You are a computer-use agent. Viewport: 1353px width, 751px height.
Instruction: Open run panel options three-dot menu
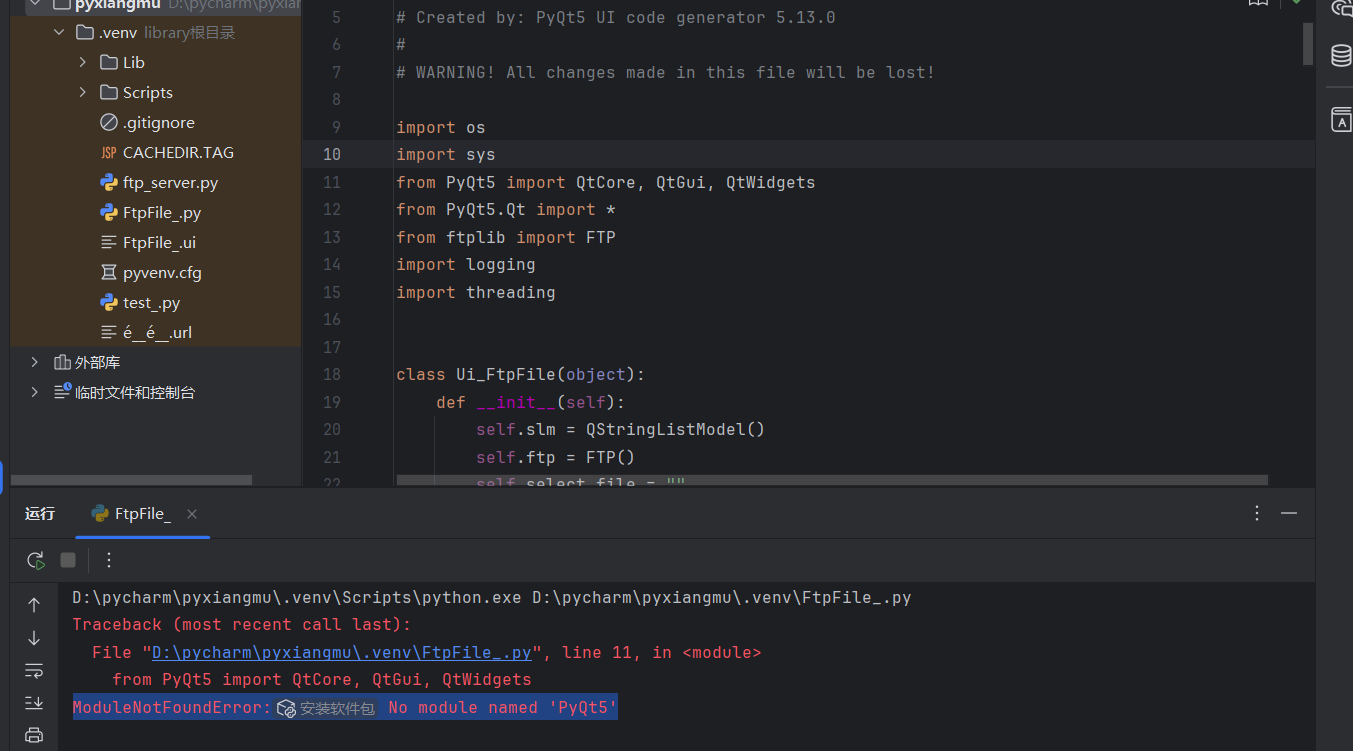[1257, 513]
